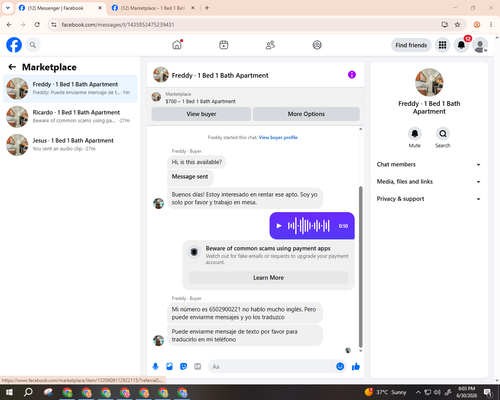Click the Facebook search magnifier icon
The image size is (500, 400).
[x=33, y=45]
